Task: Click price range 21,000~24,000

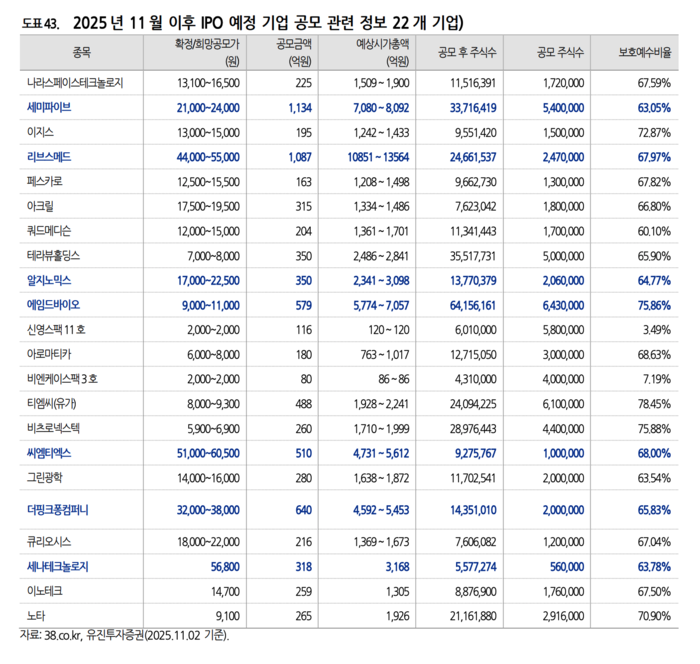Action: (208, 108)
